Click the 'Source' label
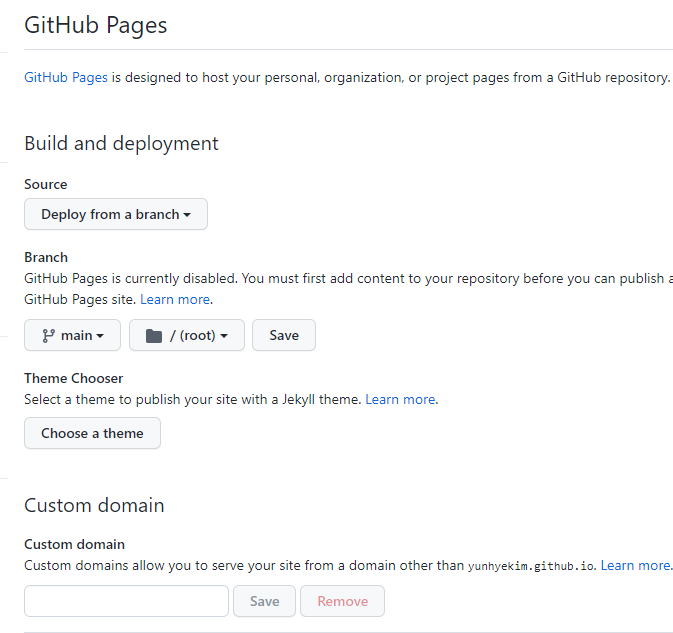The image size is (673, 633). tap(45, 185)
